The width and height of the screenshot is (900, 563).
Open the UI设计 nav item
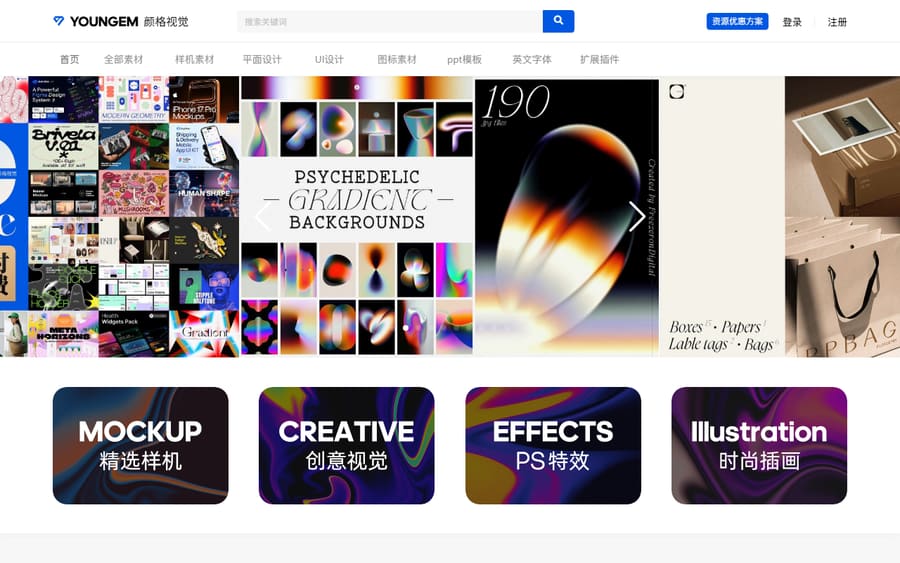[x=329, y=59]
